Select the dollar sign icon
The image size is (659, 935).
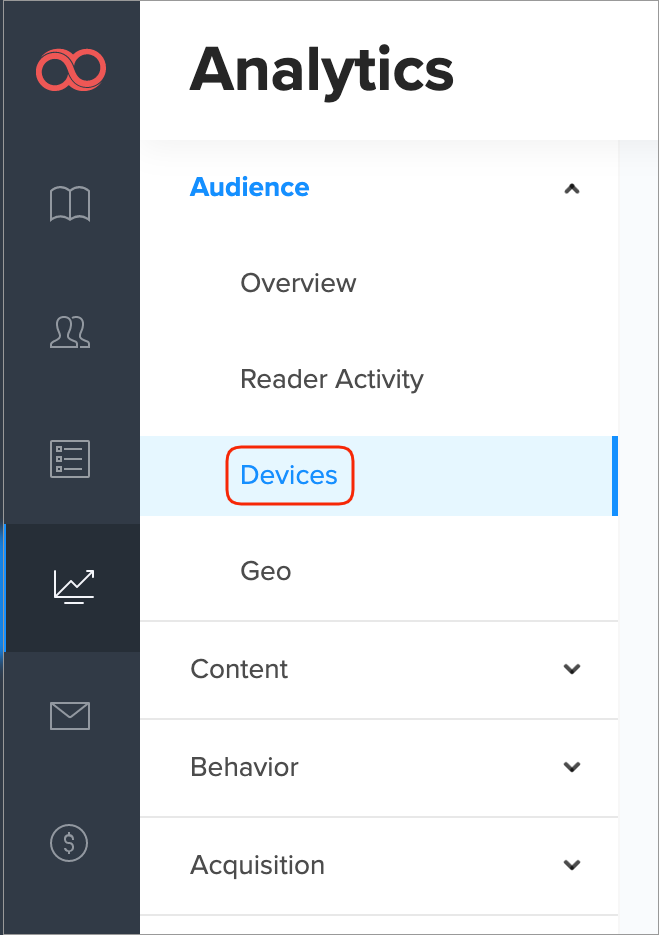click(x=70, y=843)
